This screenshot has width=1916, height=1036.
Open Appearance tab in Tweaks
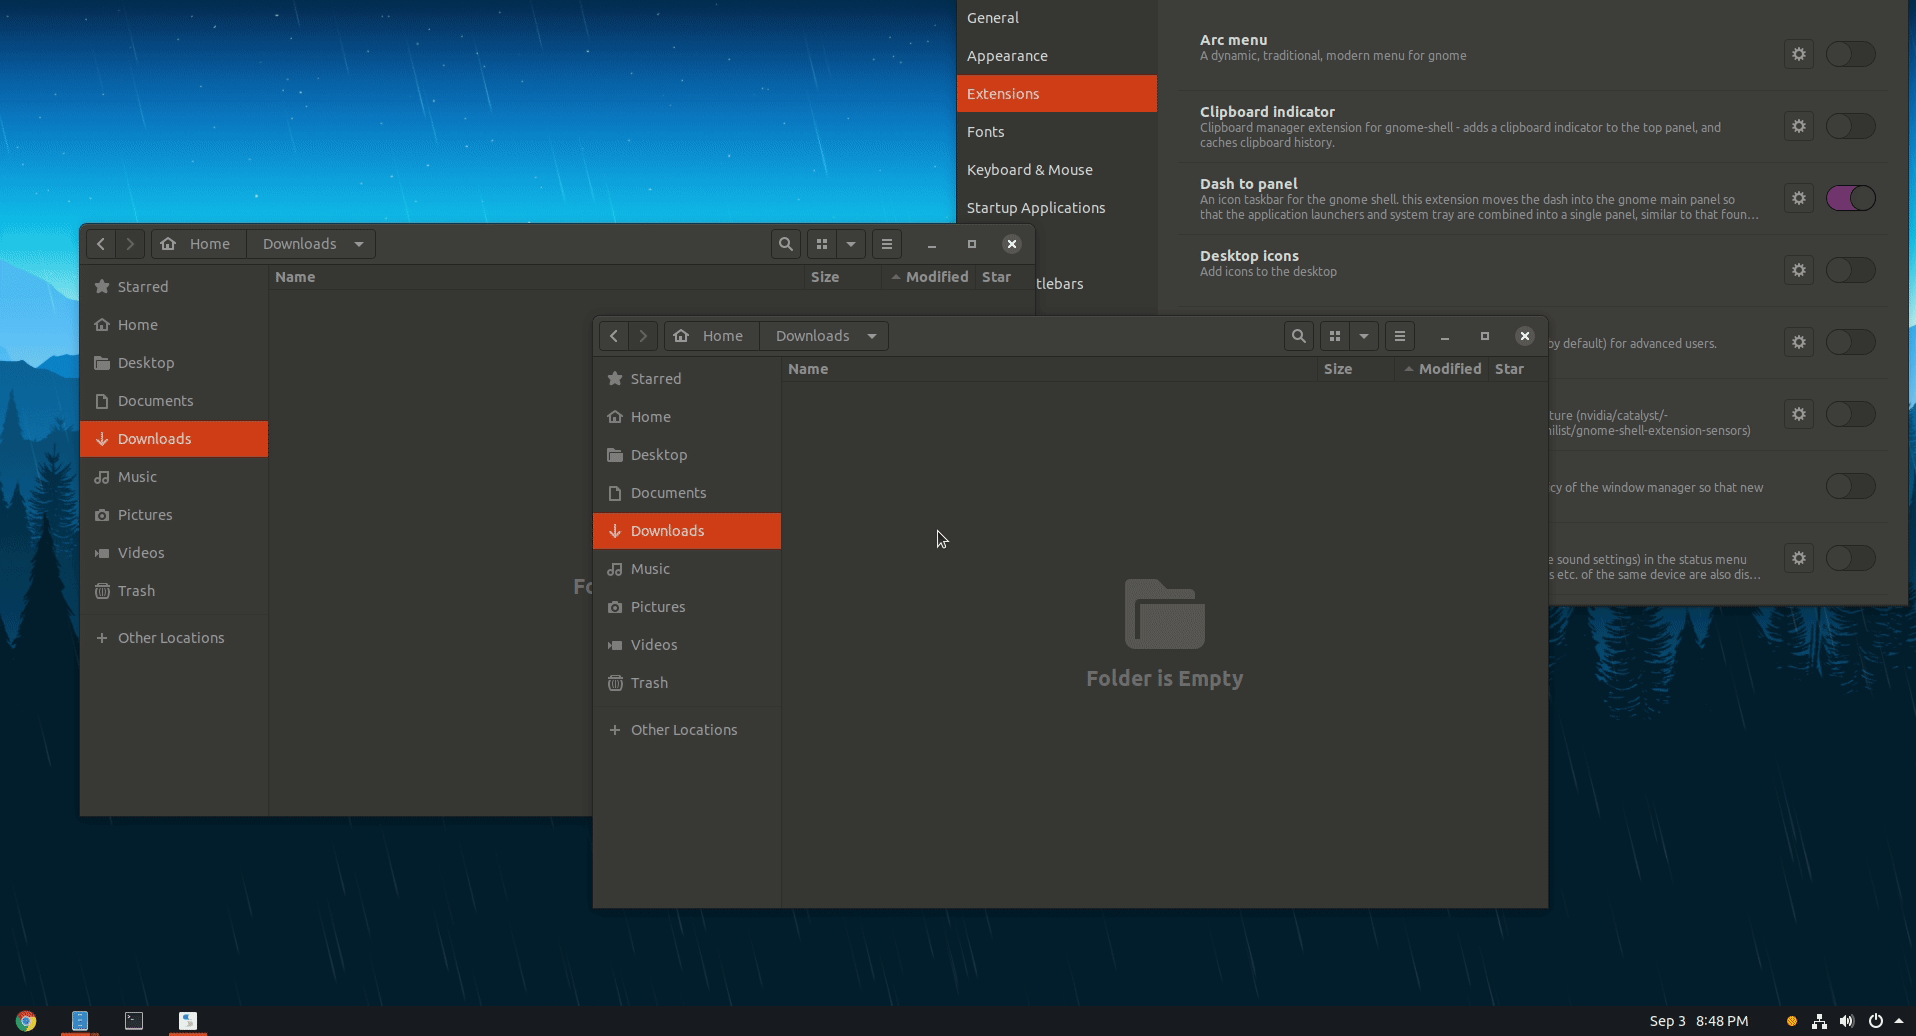[x=1056, y=56]
